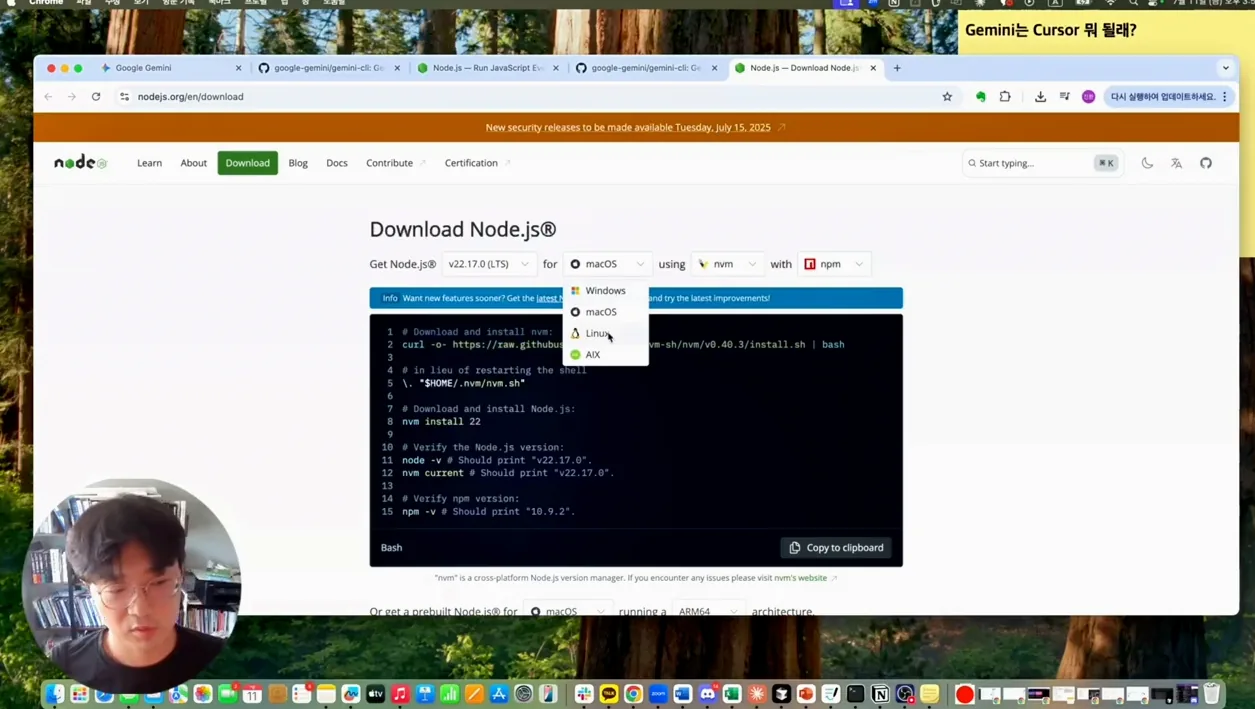1255x709 pixels.
Task: Switch to Node.js Run JavaScript Everywhere tab
Action: click(488, 68)
